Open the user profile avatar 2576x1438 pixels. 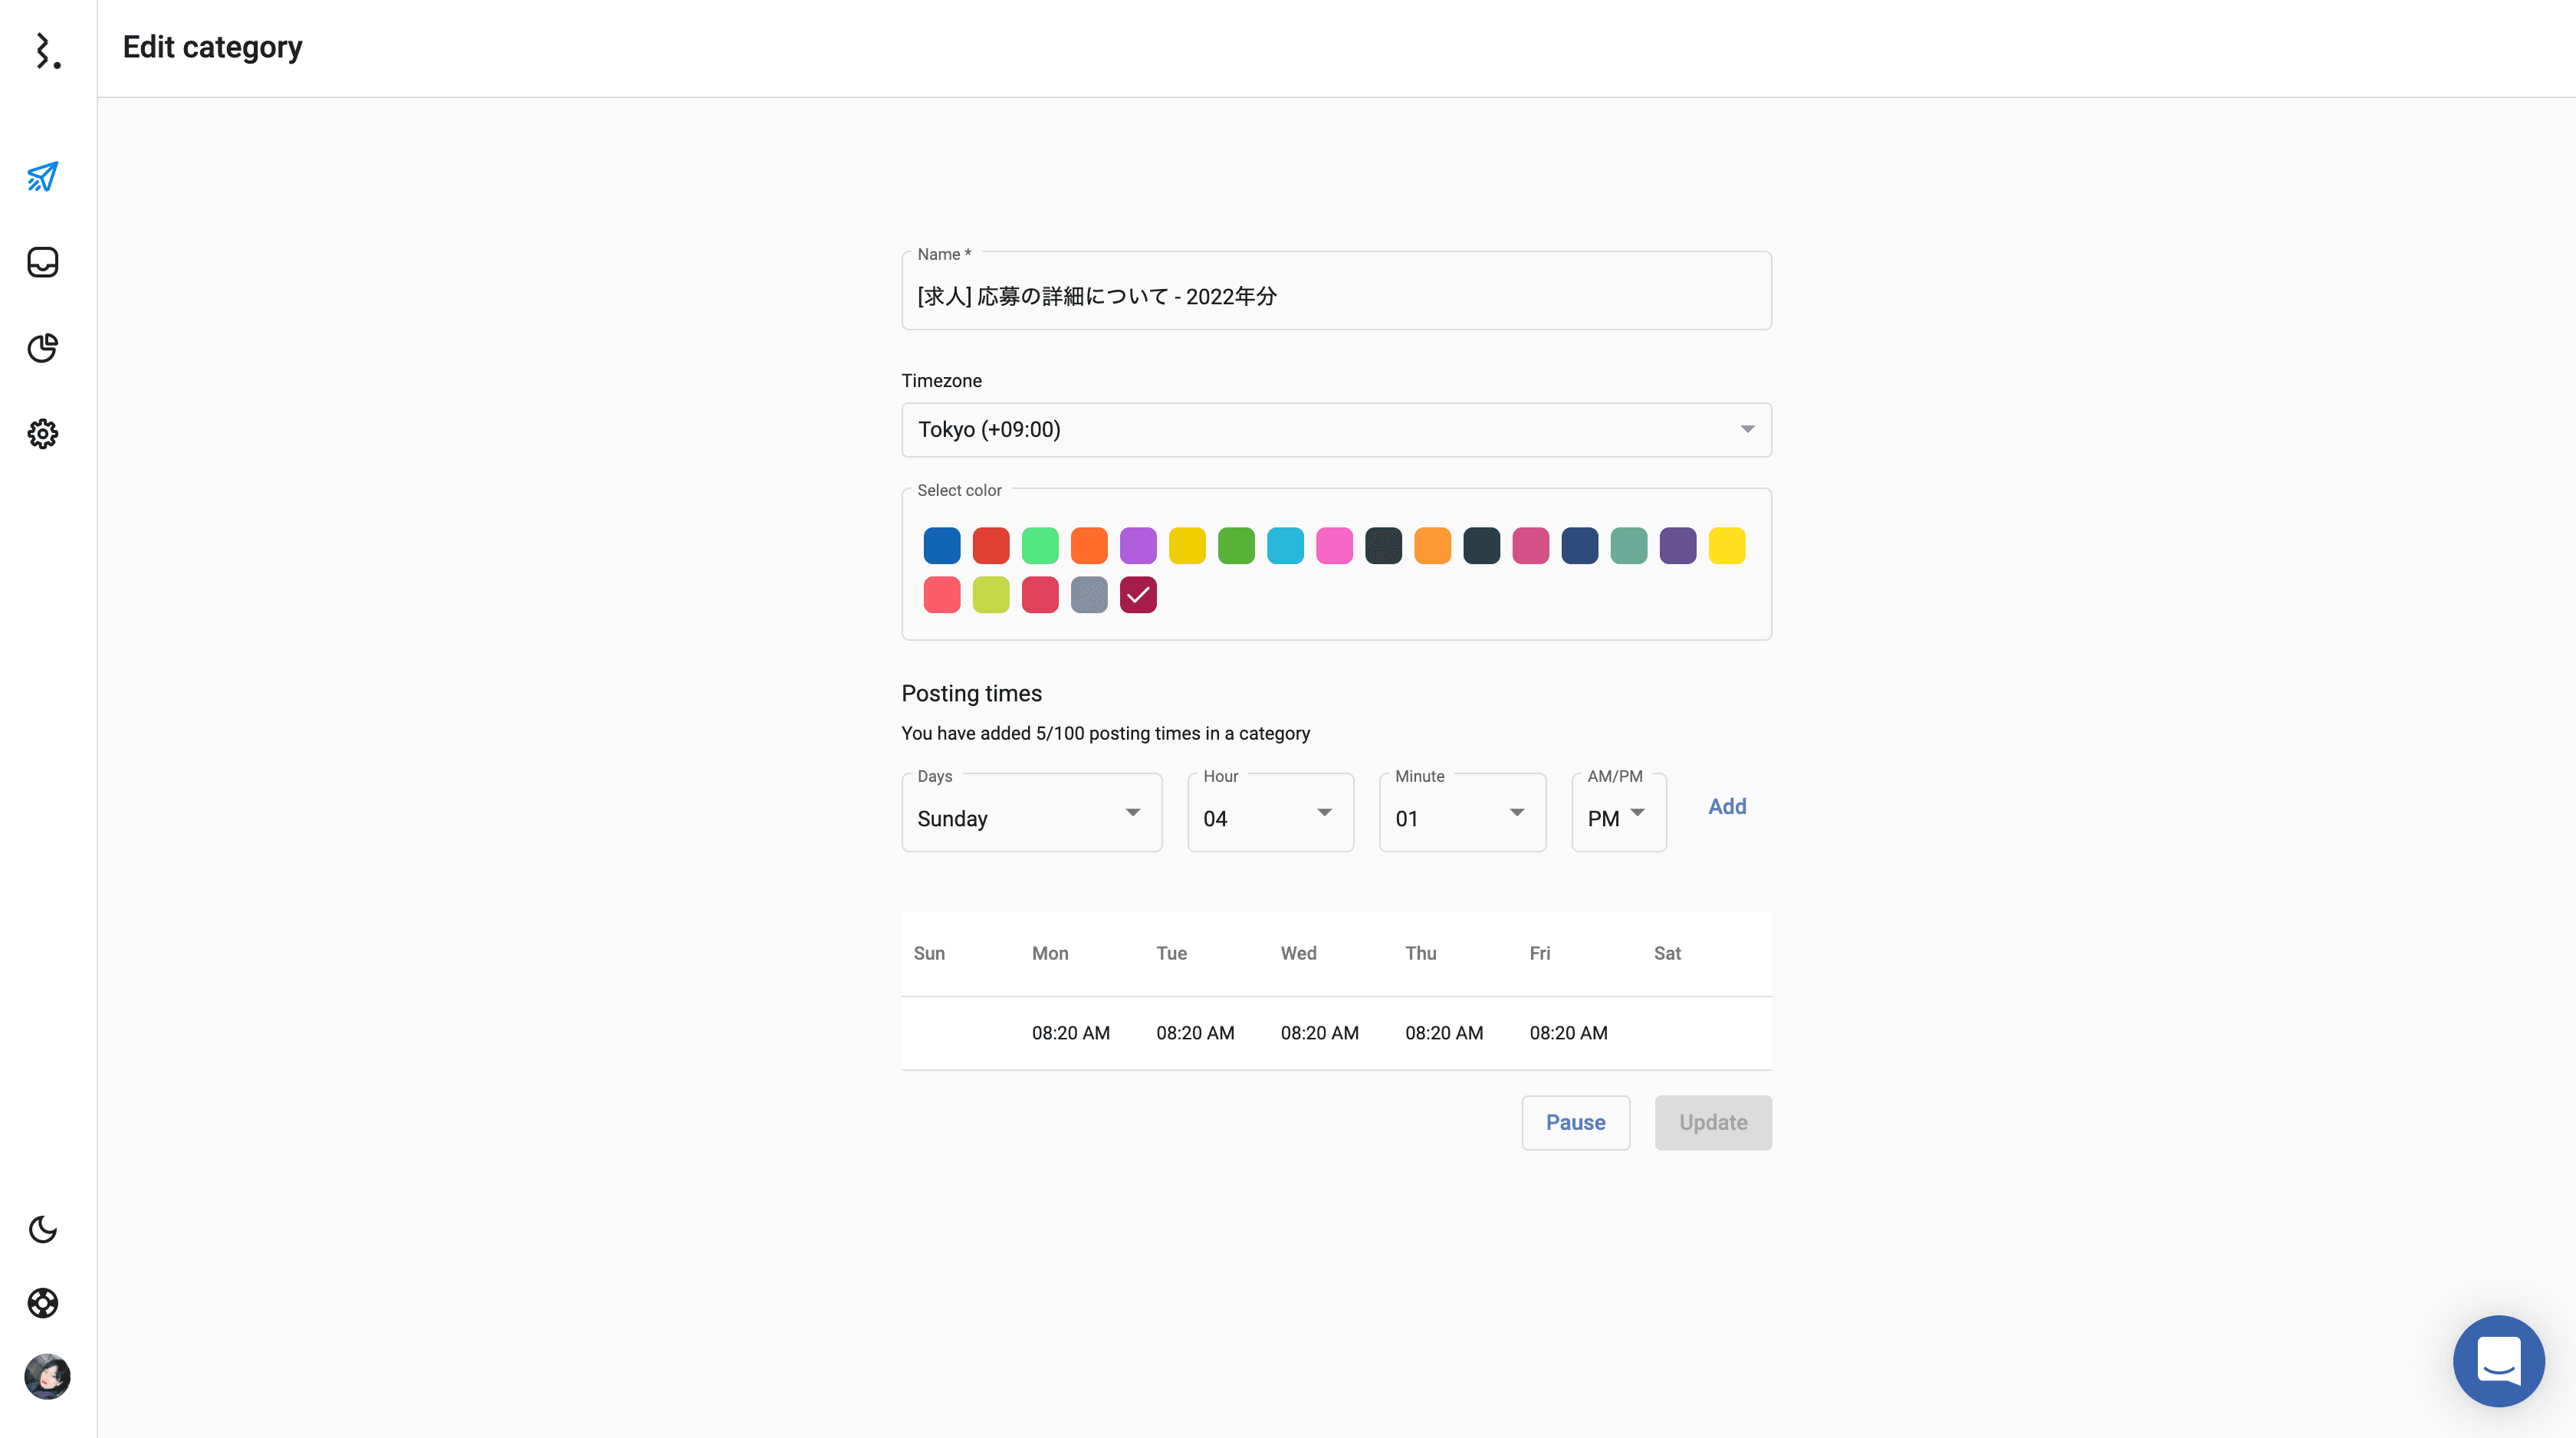(x=47, y=1377)
